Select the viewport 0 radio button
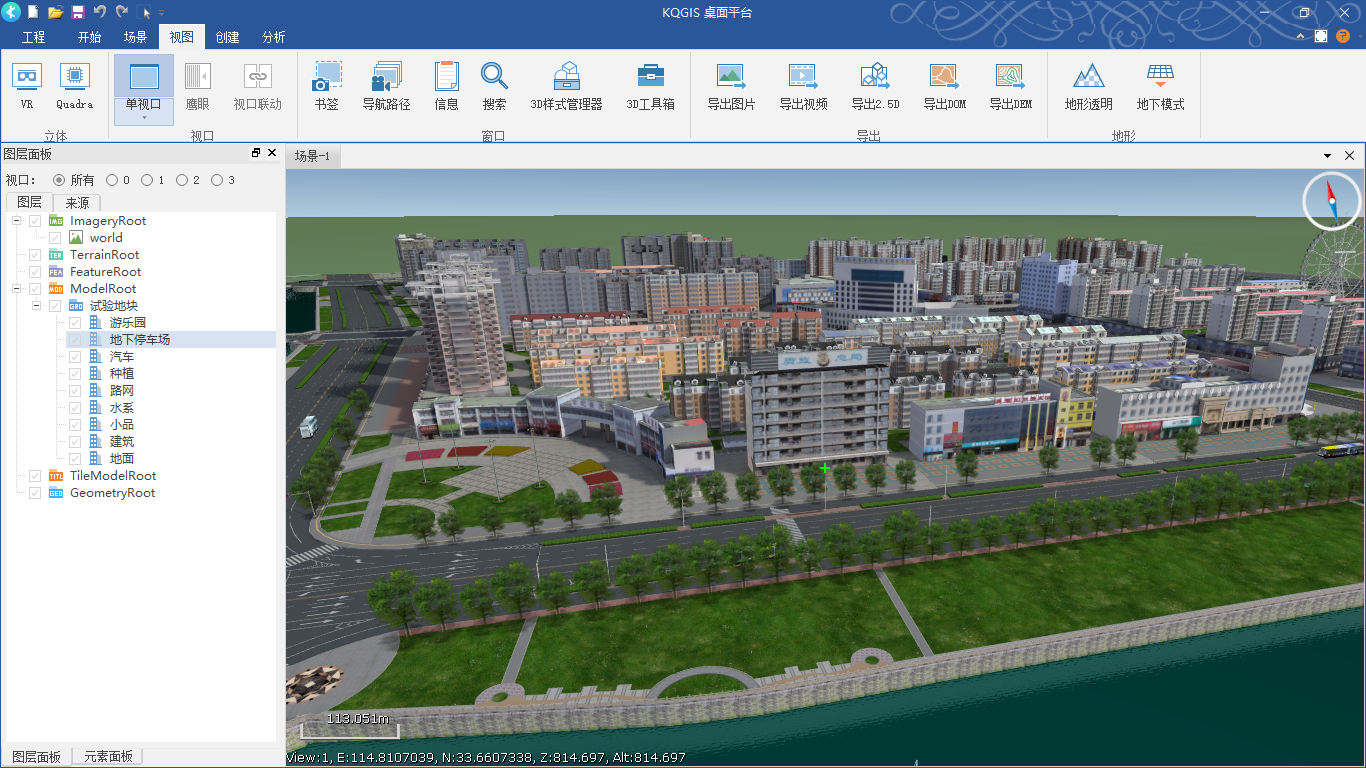The width and height of the screenshot is (1366, 768). click(110, 180)
